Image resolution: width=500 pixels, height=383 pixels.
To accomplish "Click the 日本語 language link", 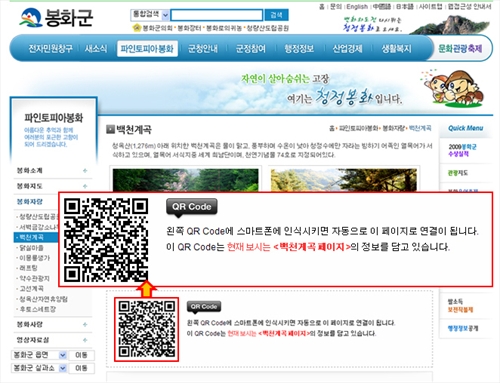I will [405, 7].
